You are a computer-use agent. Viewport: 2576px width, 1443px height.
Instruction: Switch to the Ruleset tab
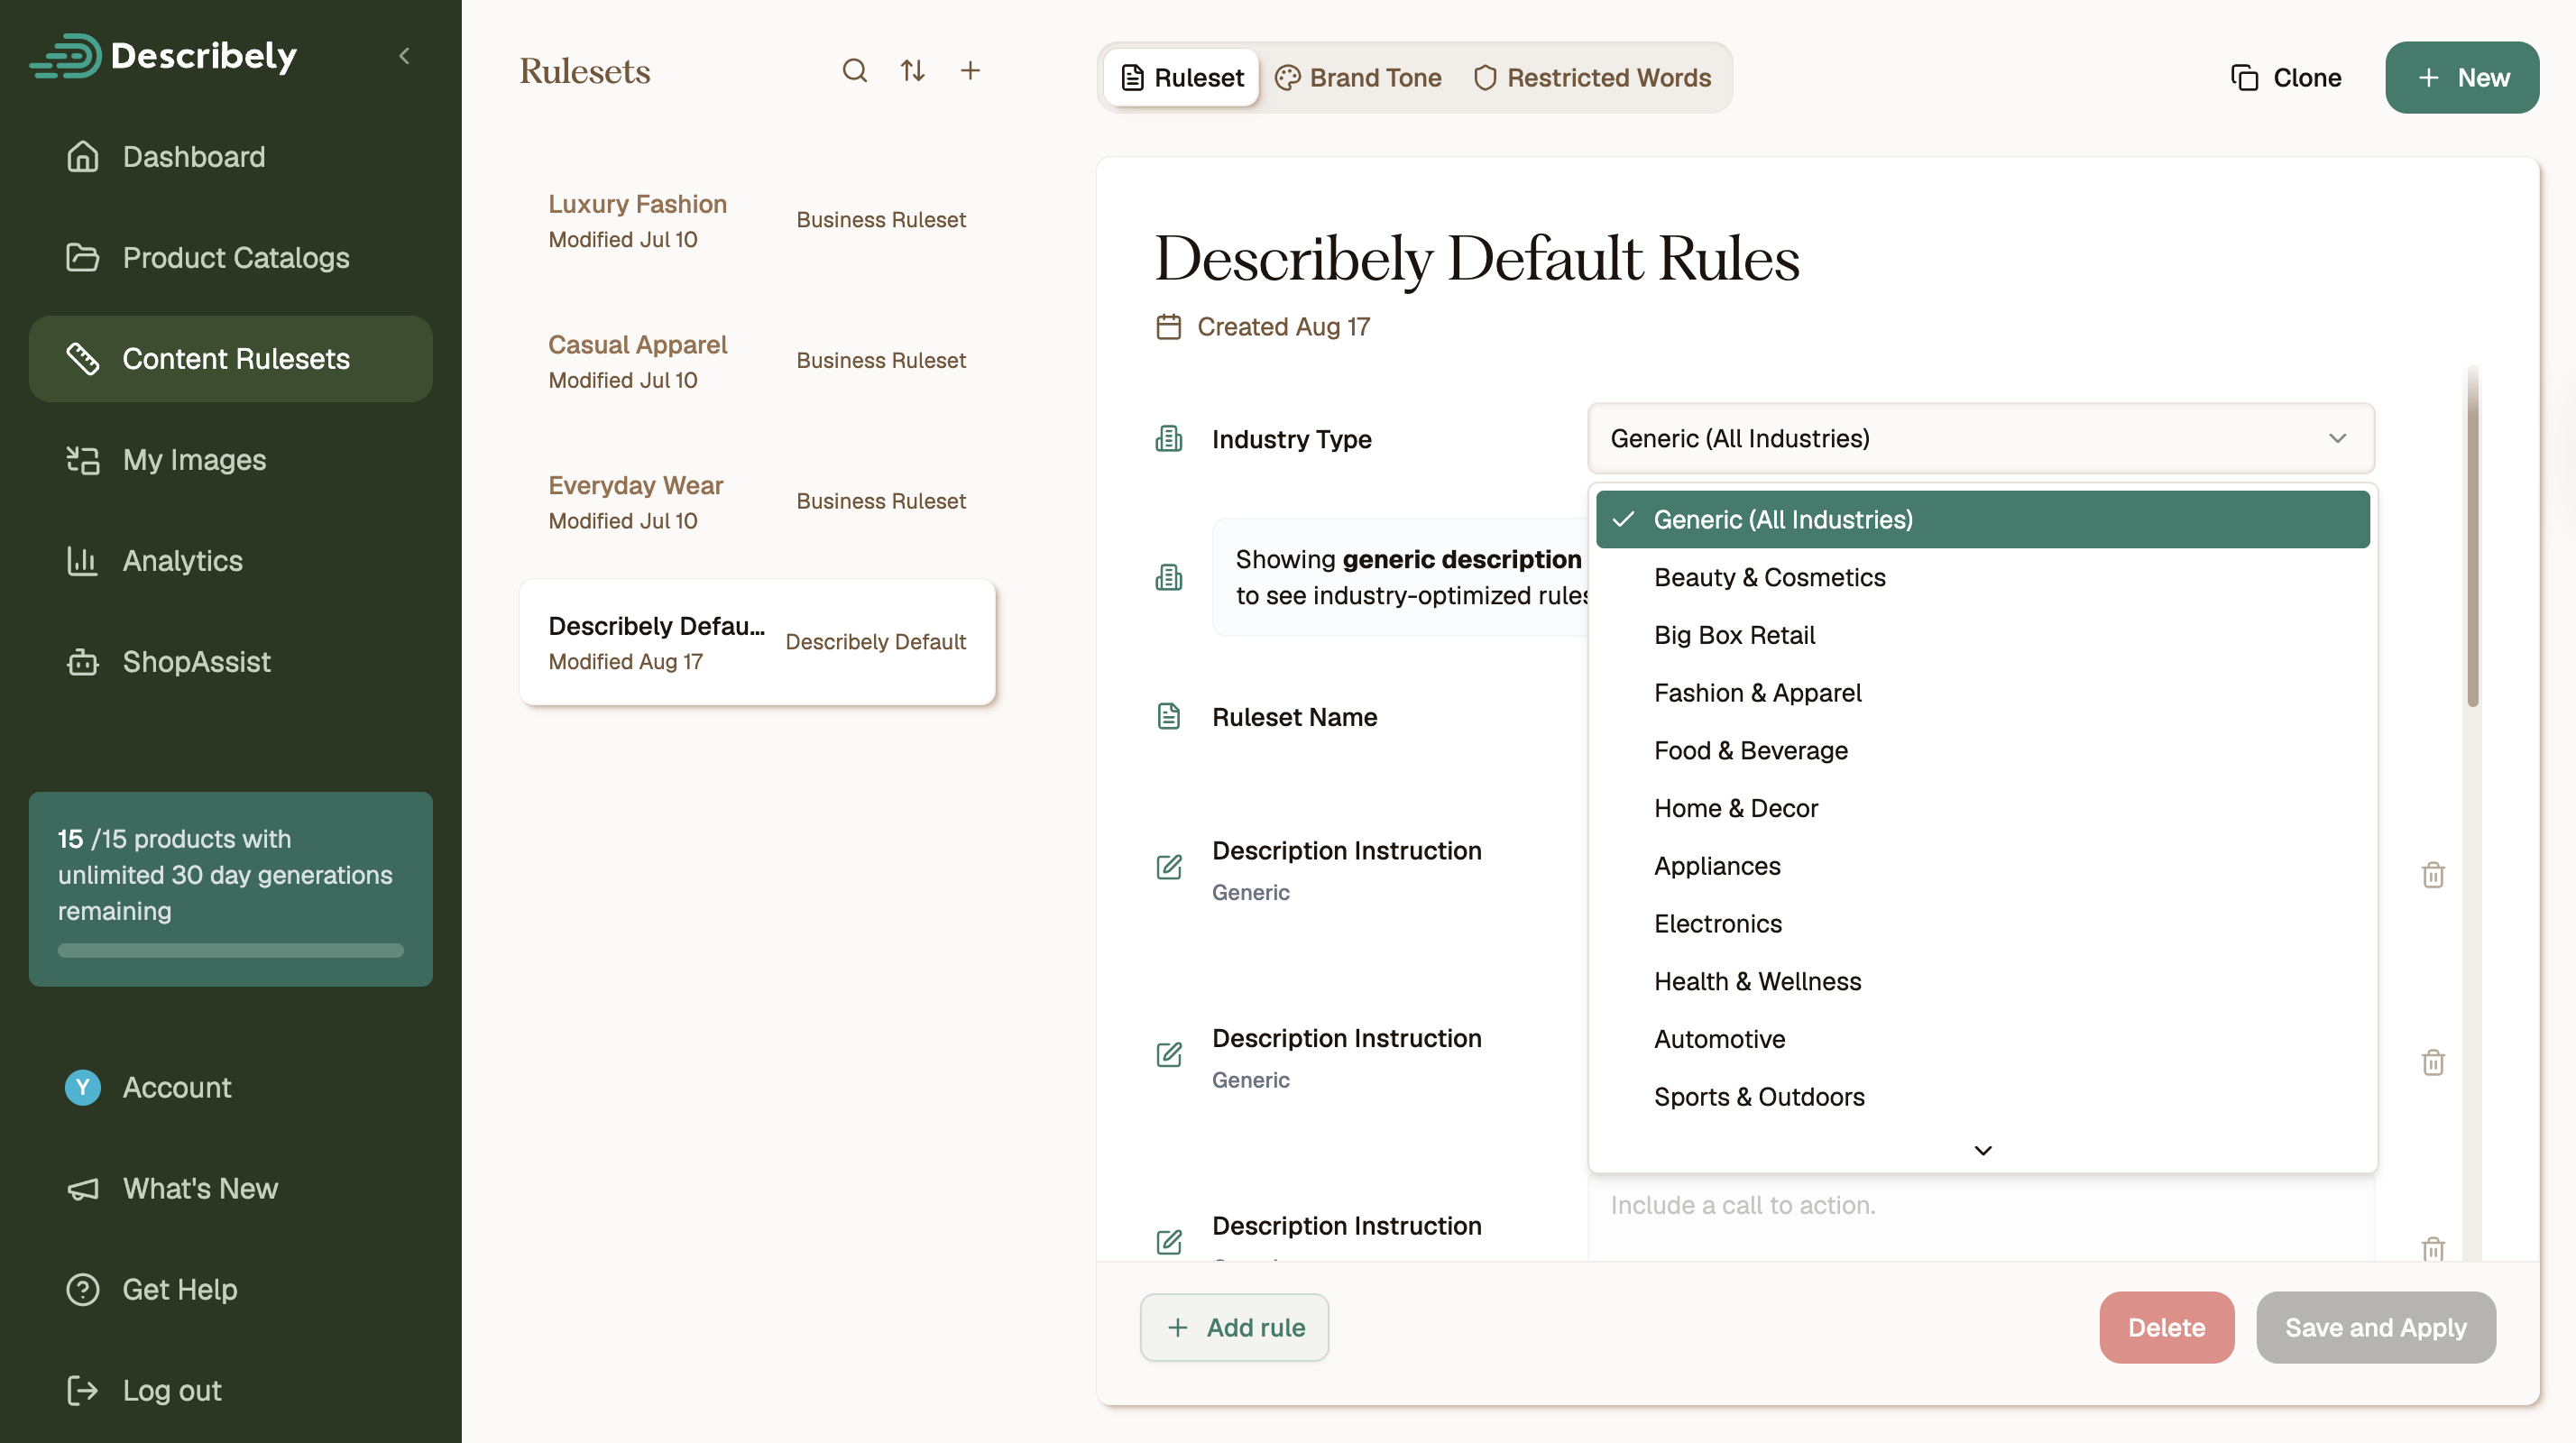coord(1182,78)
